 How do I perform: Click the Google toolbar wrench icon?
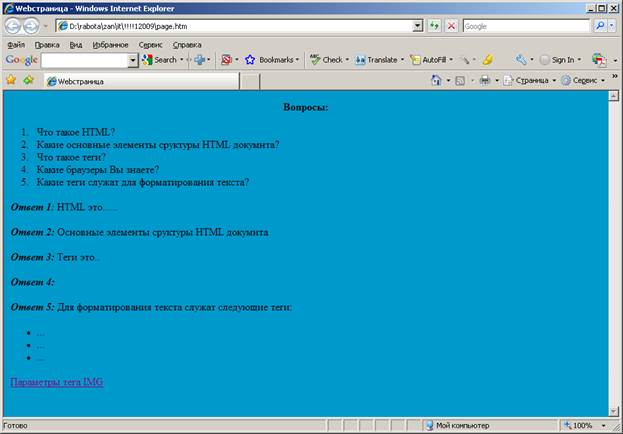[521, 60]
